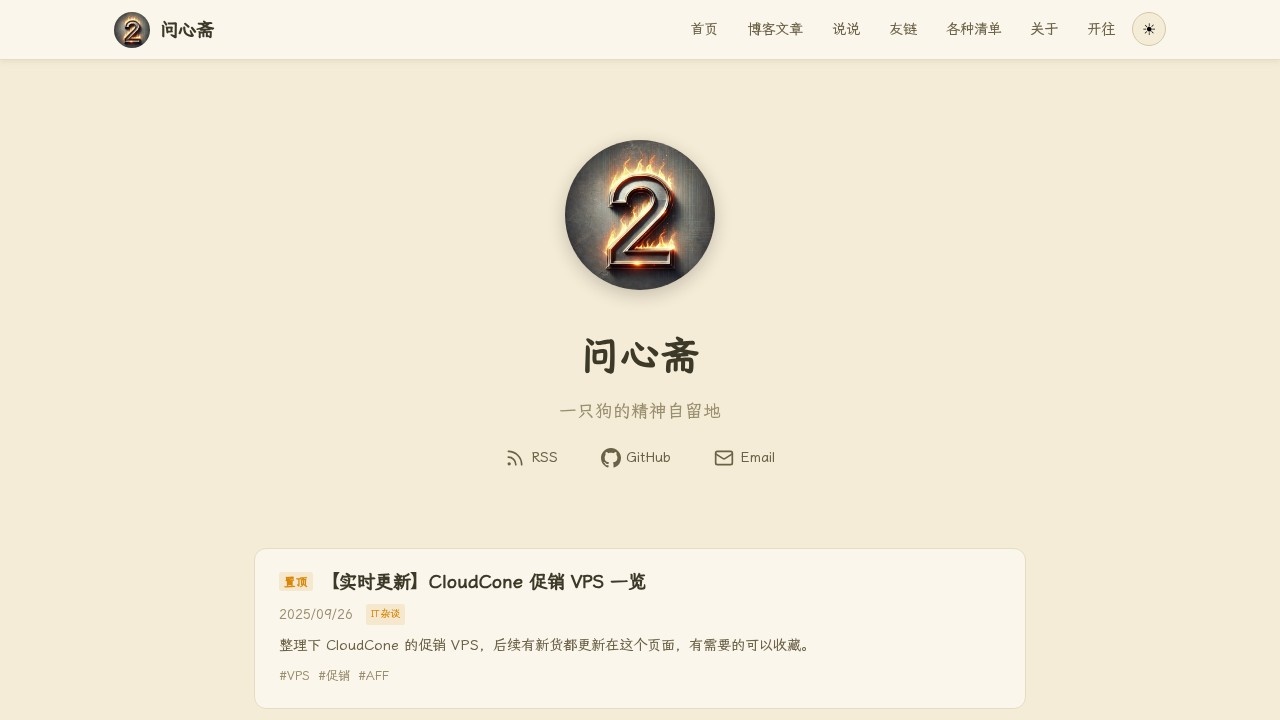Select the IT杂谈 category badge
The height and width of the screenshot is (720, 1280).
click(x=385, y=614)
